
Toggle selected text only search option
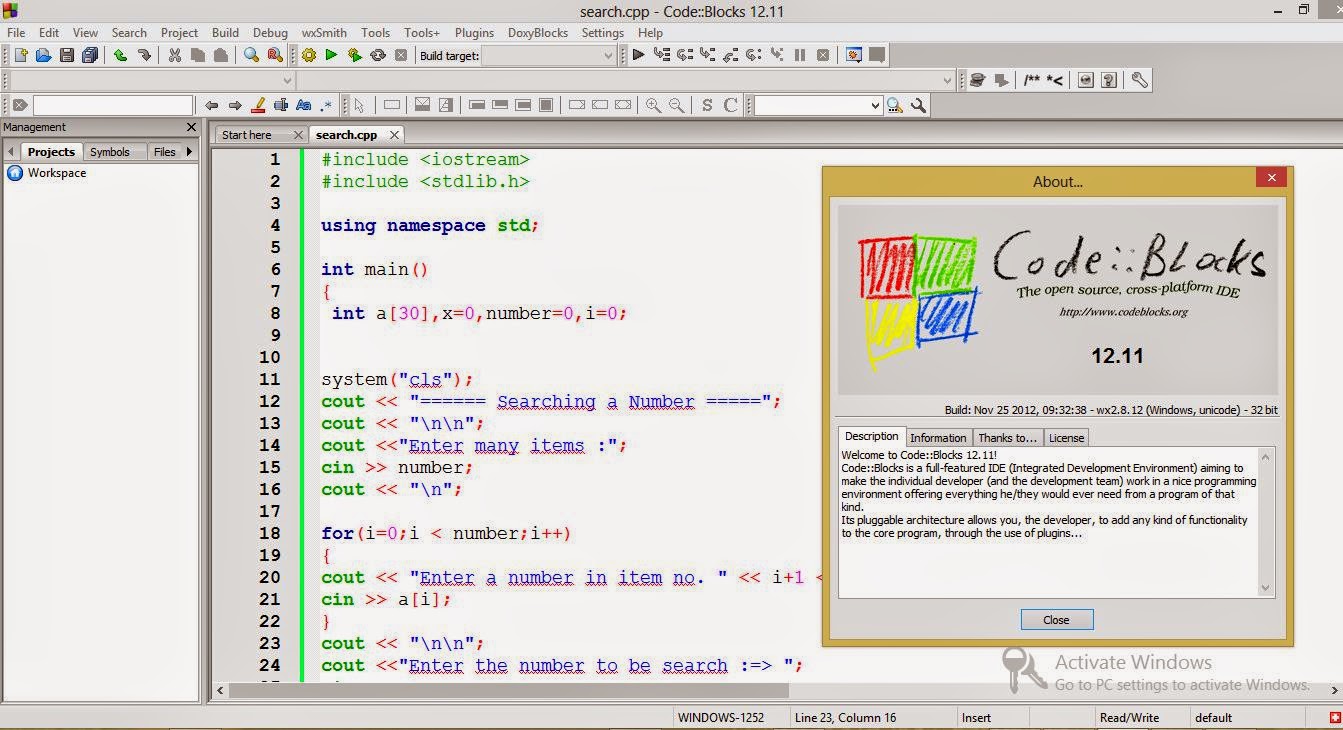[281, 105]
